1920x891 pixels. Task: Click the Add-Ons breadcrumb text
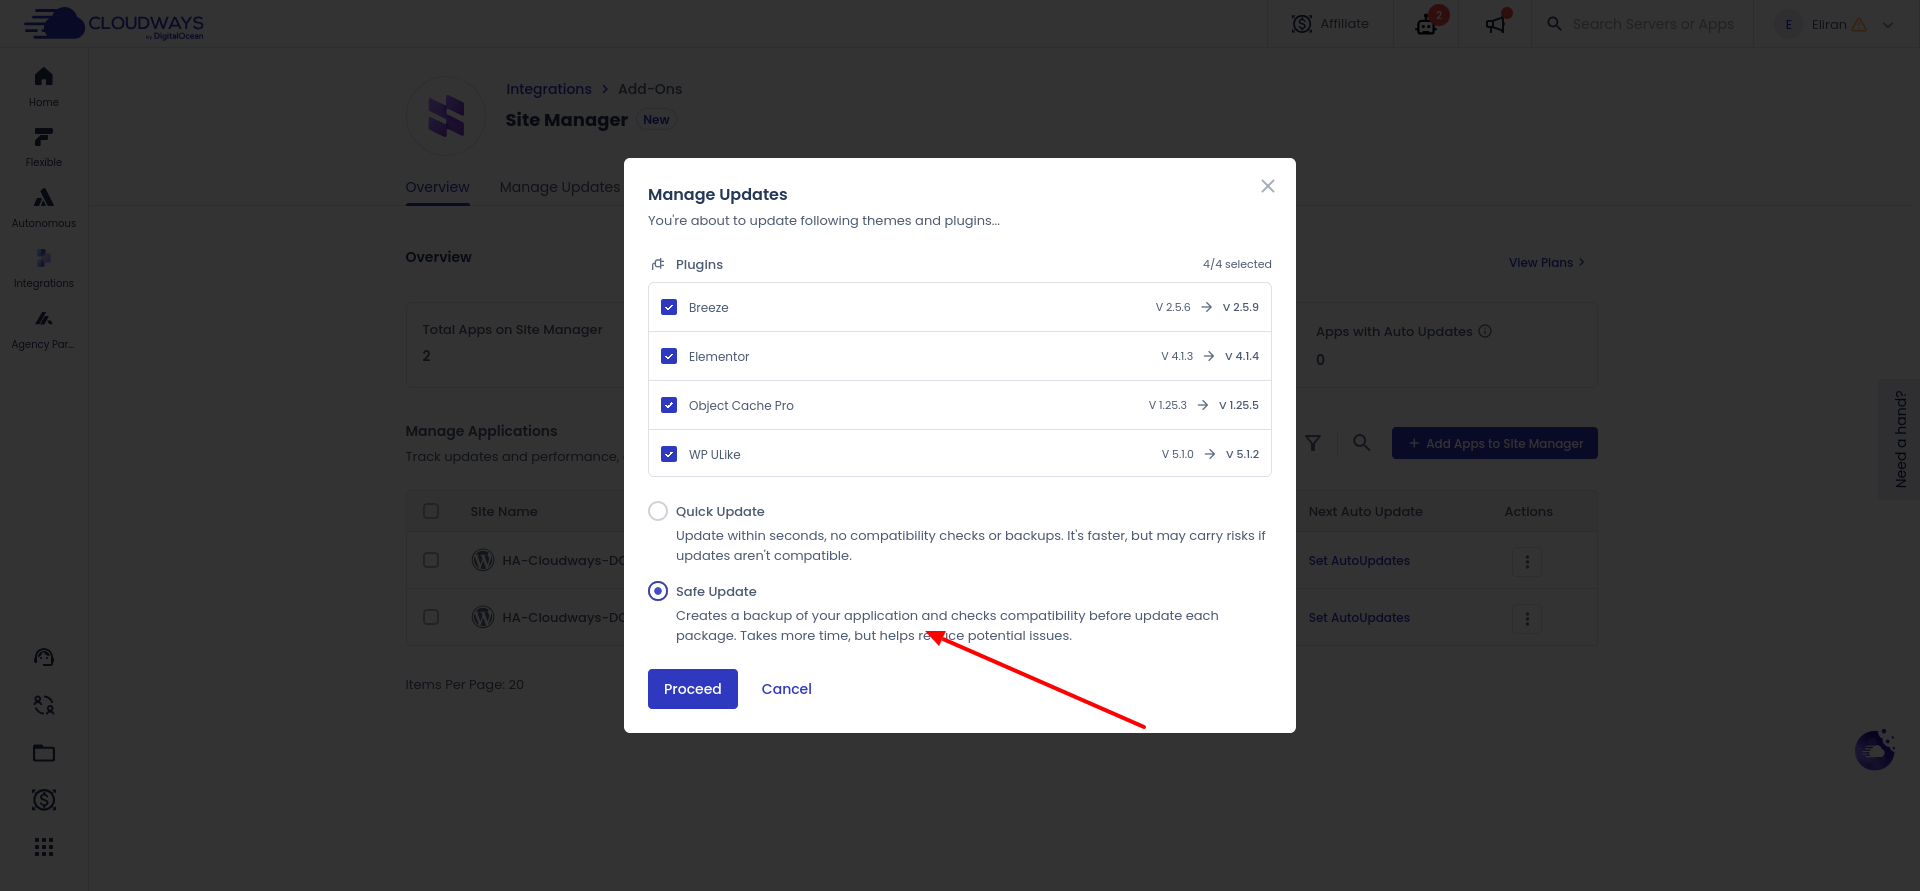(650, 89)
